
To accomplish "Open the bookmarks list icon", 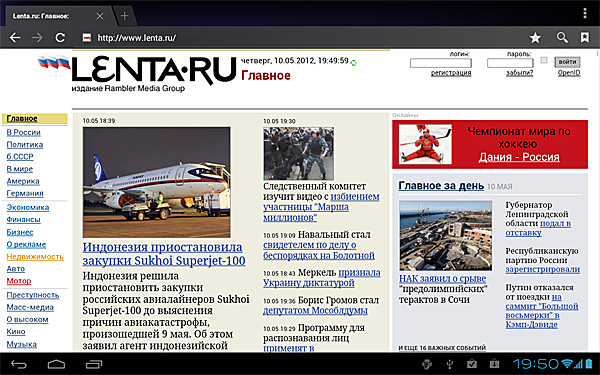I will pos(585,38).
